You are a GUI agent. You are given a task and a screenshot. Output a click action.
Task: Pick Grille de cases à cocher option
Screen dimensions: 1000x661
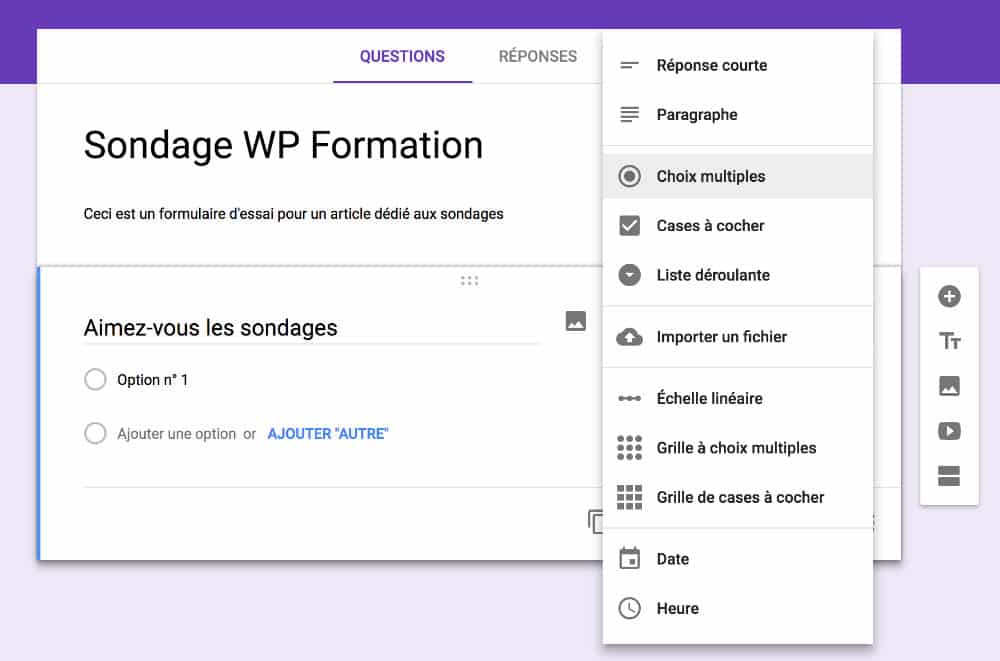[741, 497]
